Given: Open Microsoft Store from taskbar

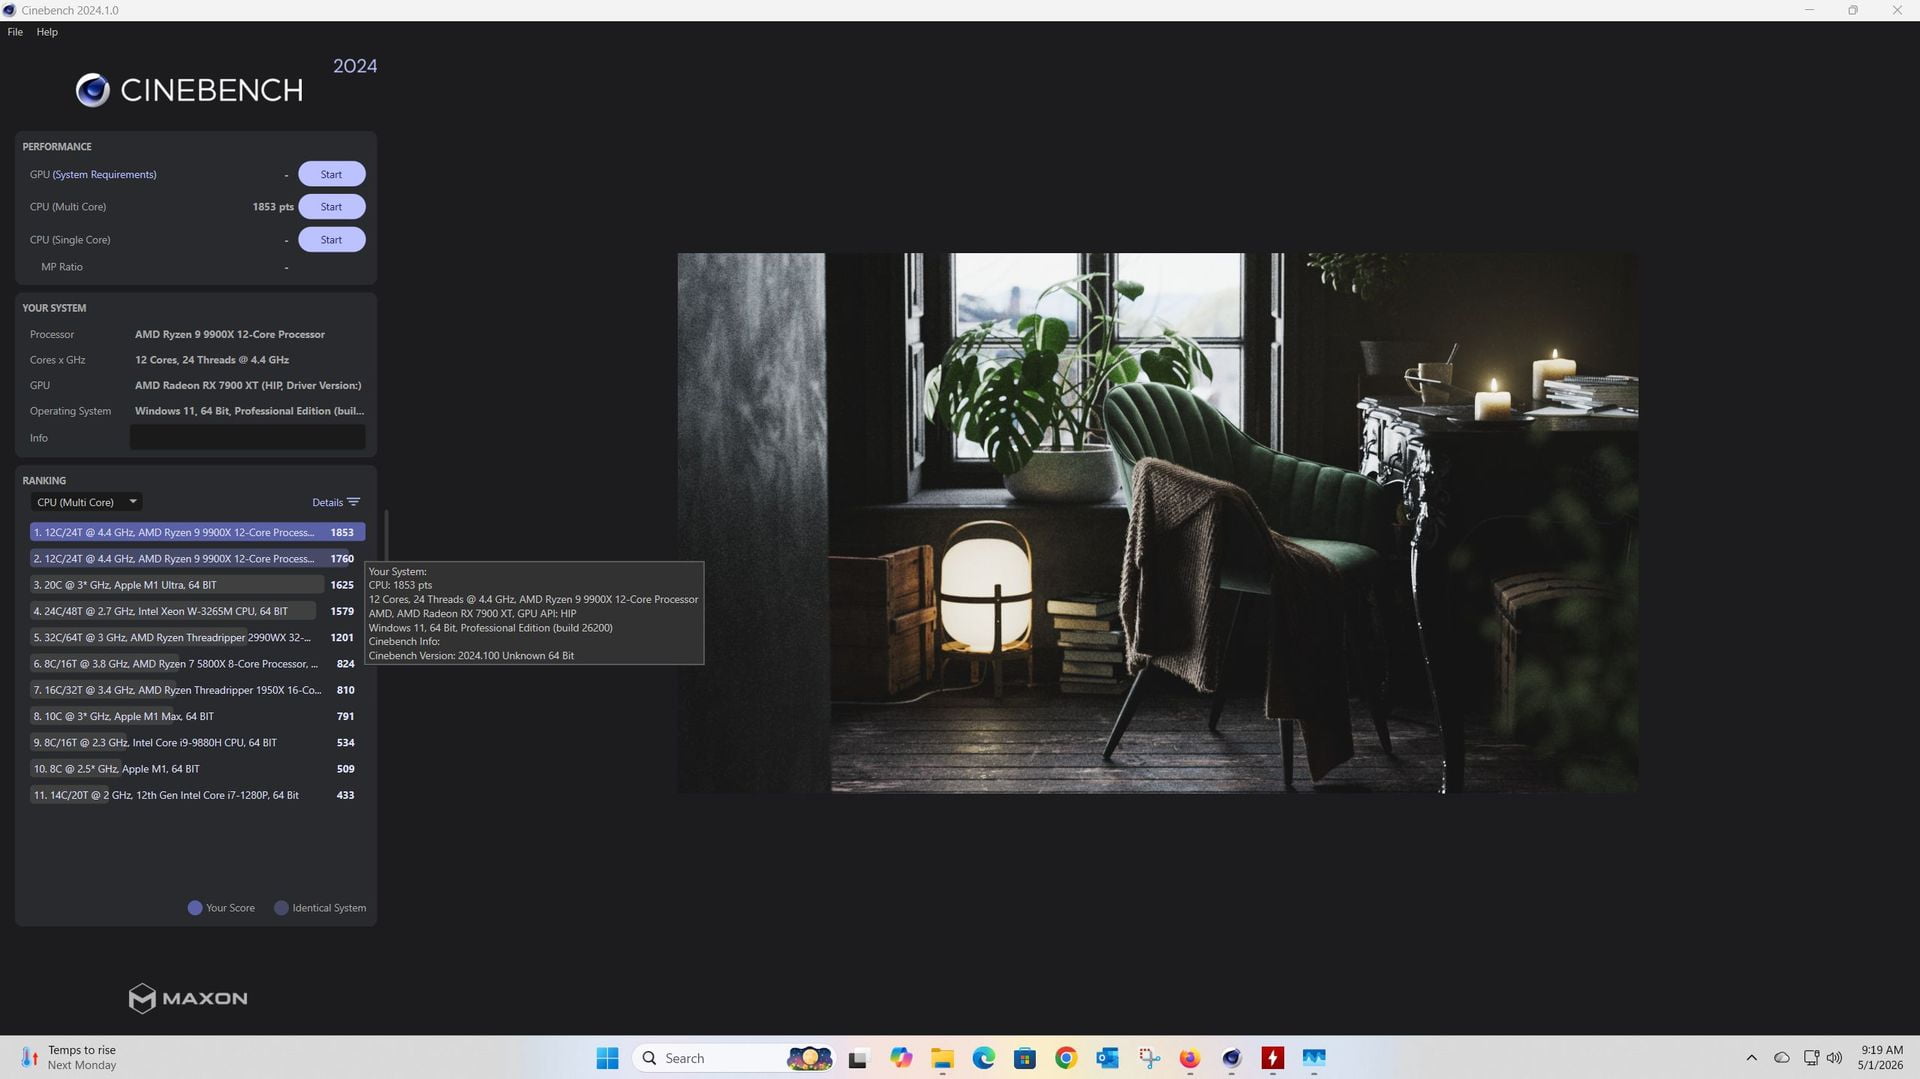Looking at the screenshot, I should (x=1025, y=1058).
